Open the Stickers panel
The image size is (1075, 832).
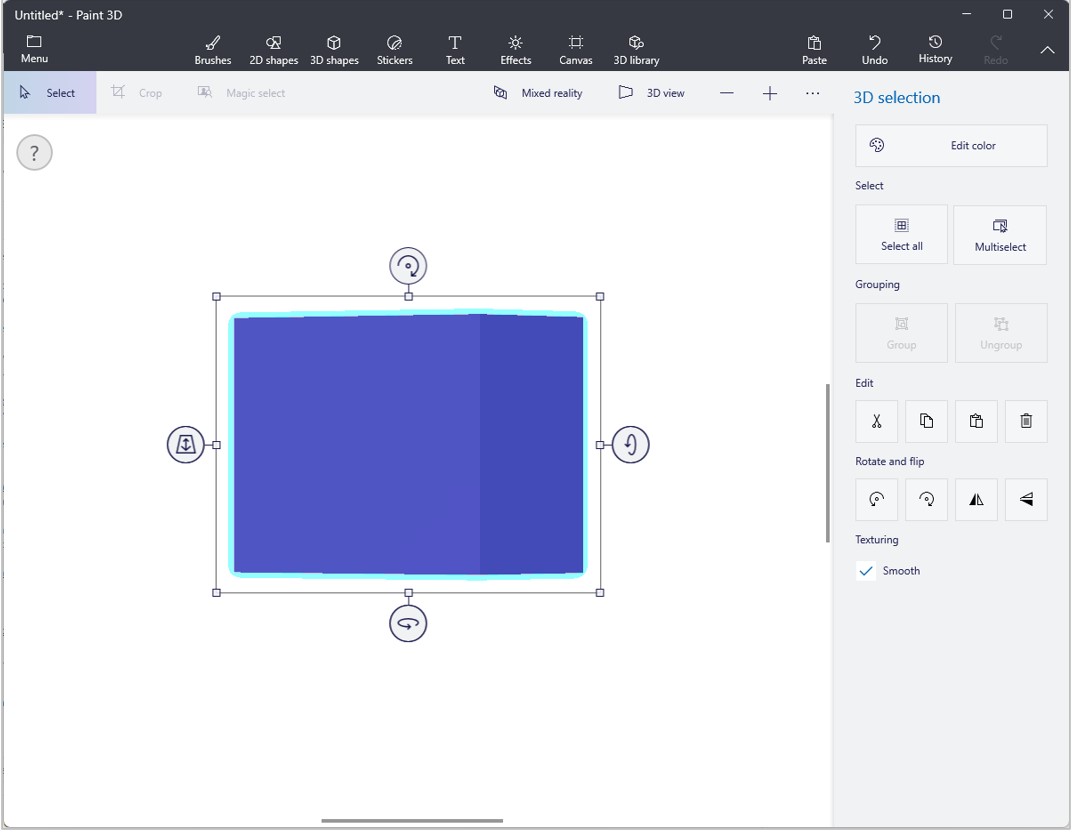click(394, 47)
